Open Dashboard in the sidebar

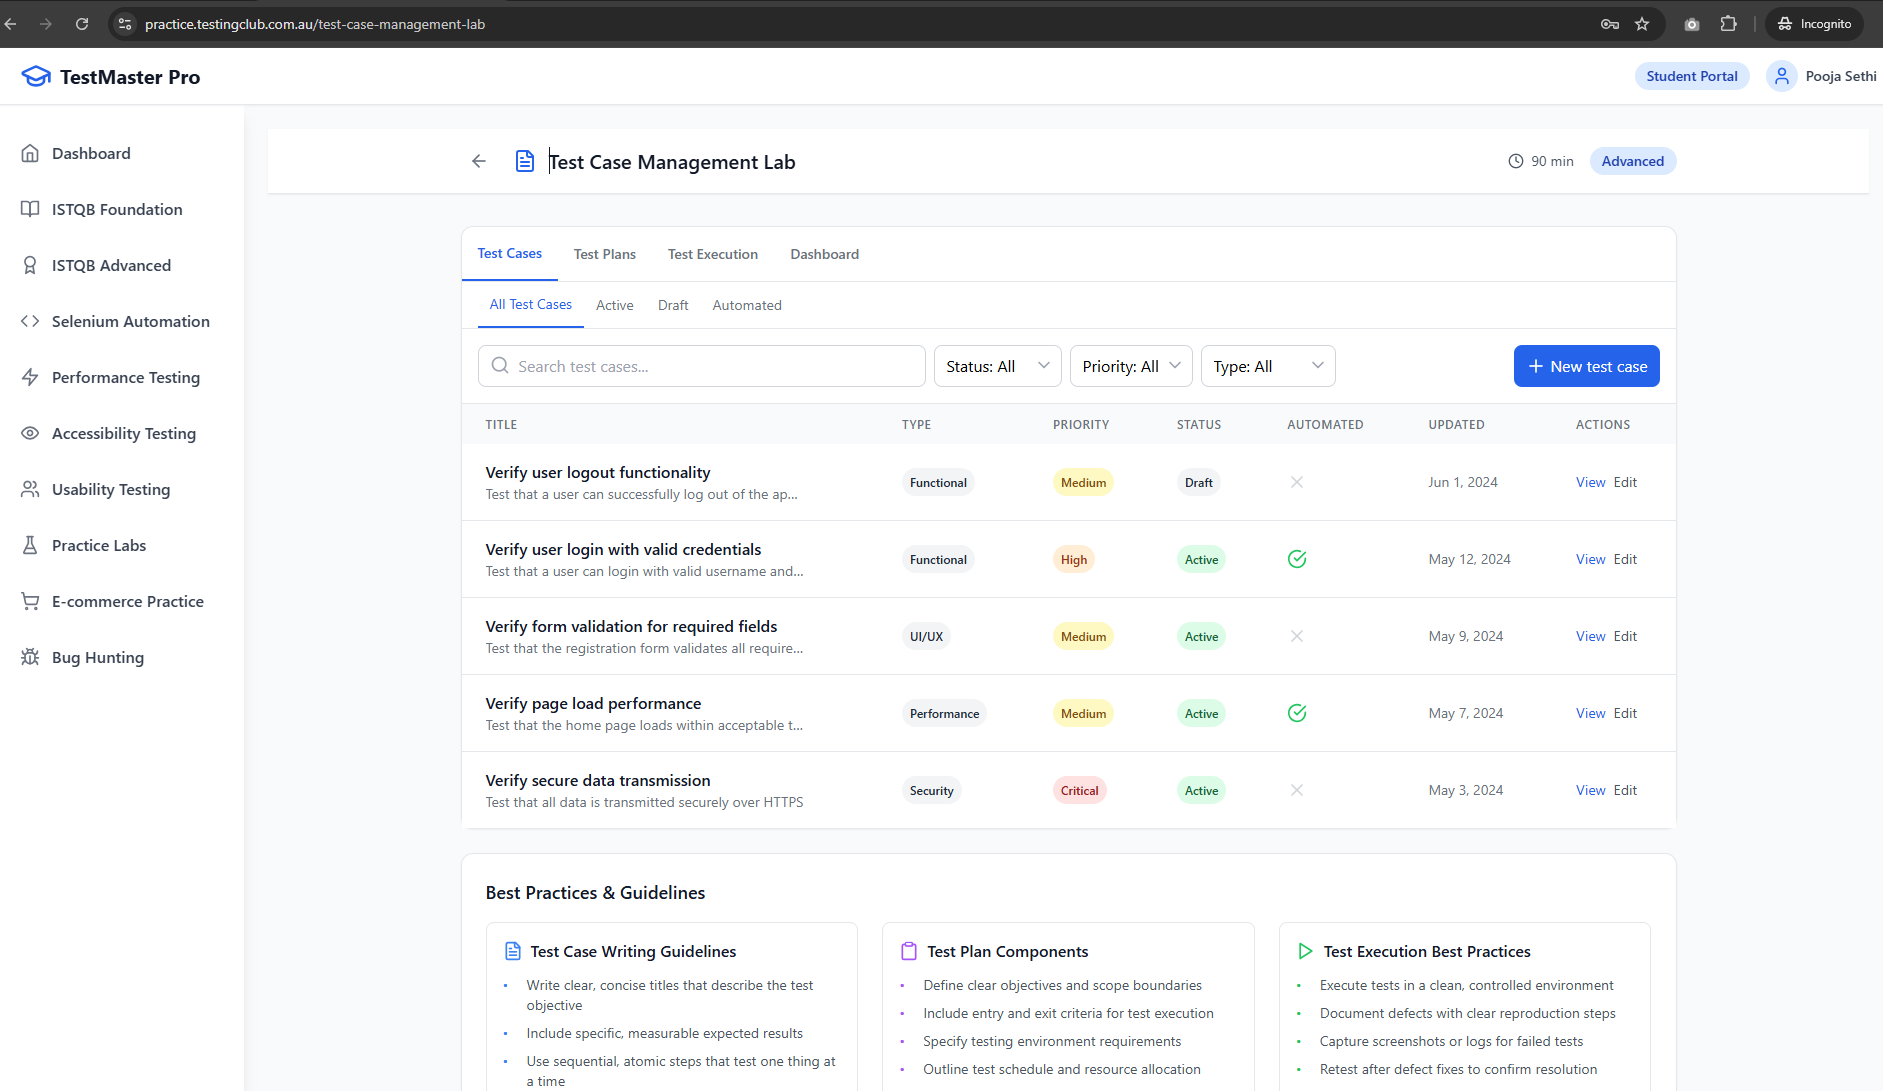pos(91,153)
